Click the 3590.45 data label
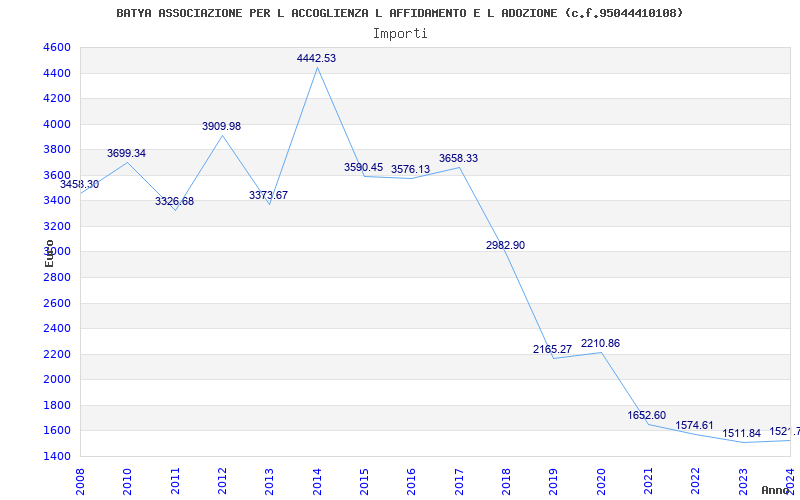This screenshot has height=500, width=800. [363, 167]
